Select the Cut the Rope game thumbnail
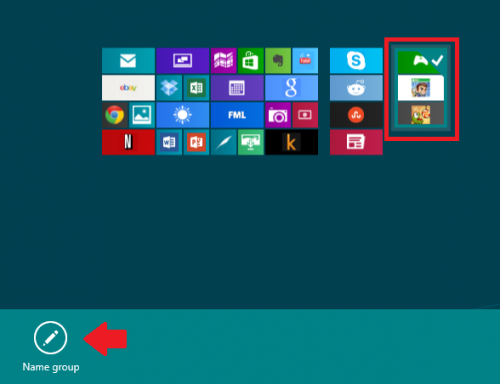This screenshot has width=500, height=384. click(x=421, y=114)
